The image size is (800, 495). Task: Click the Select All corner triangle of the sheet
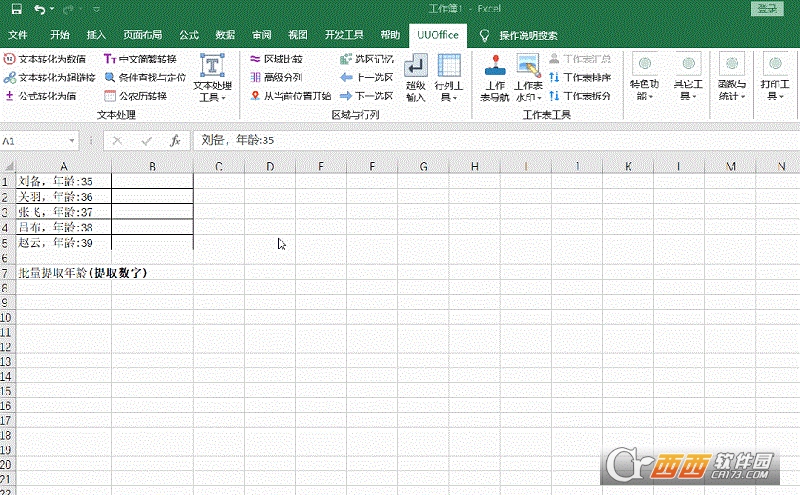click(8, 166)
